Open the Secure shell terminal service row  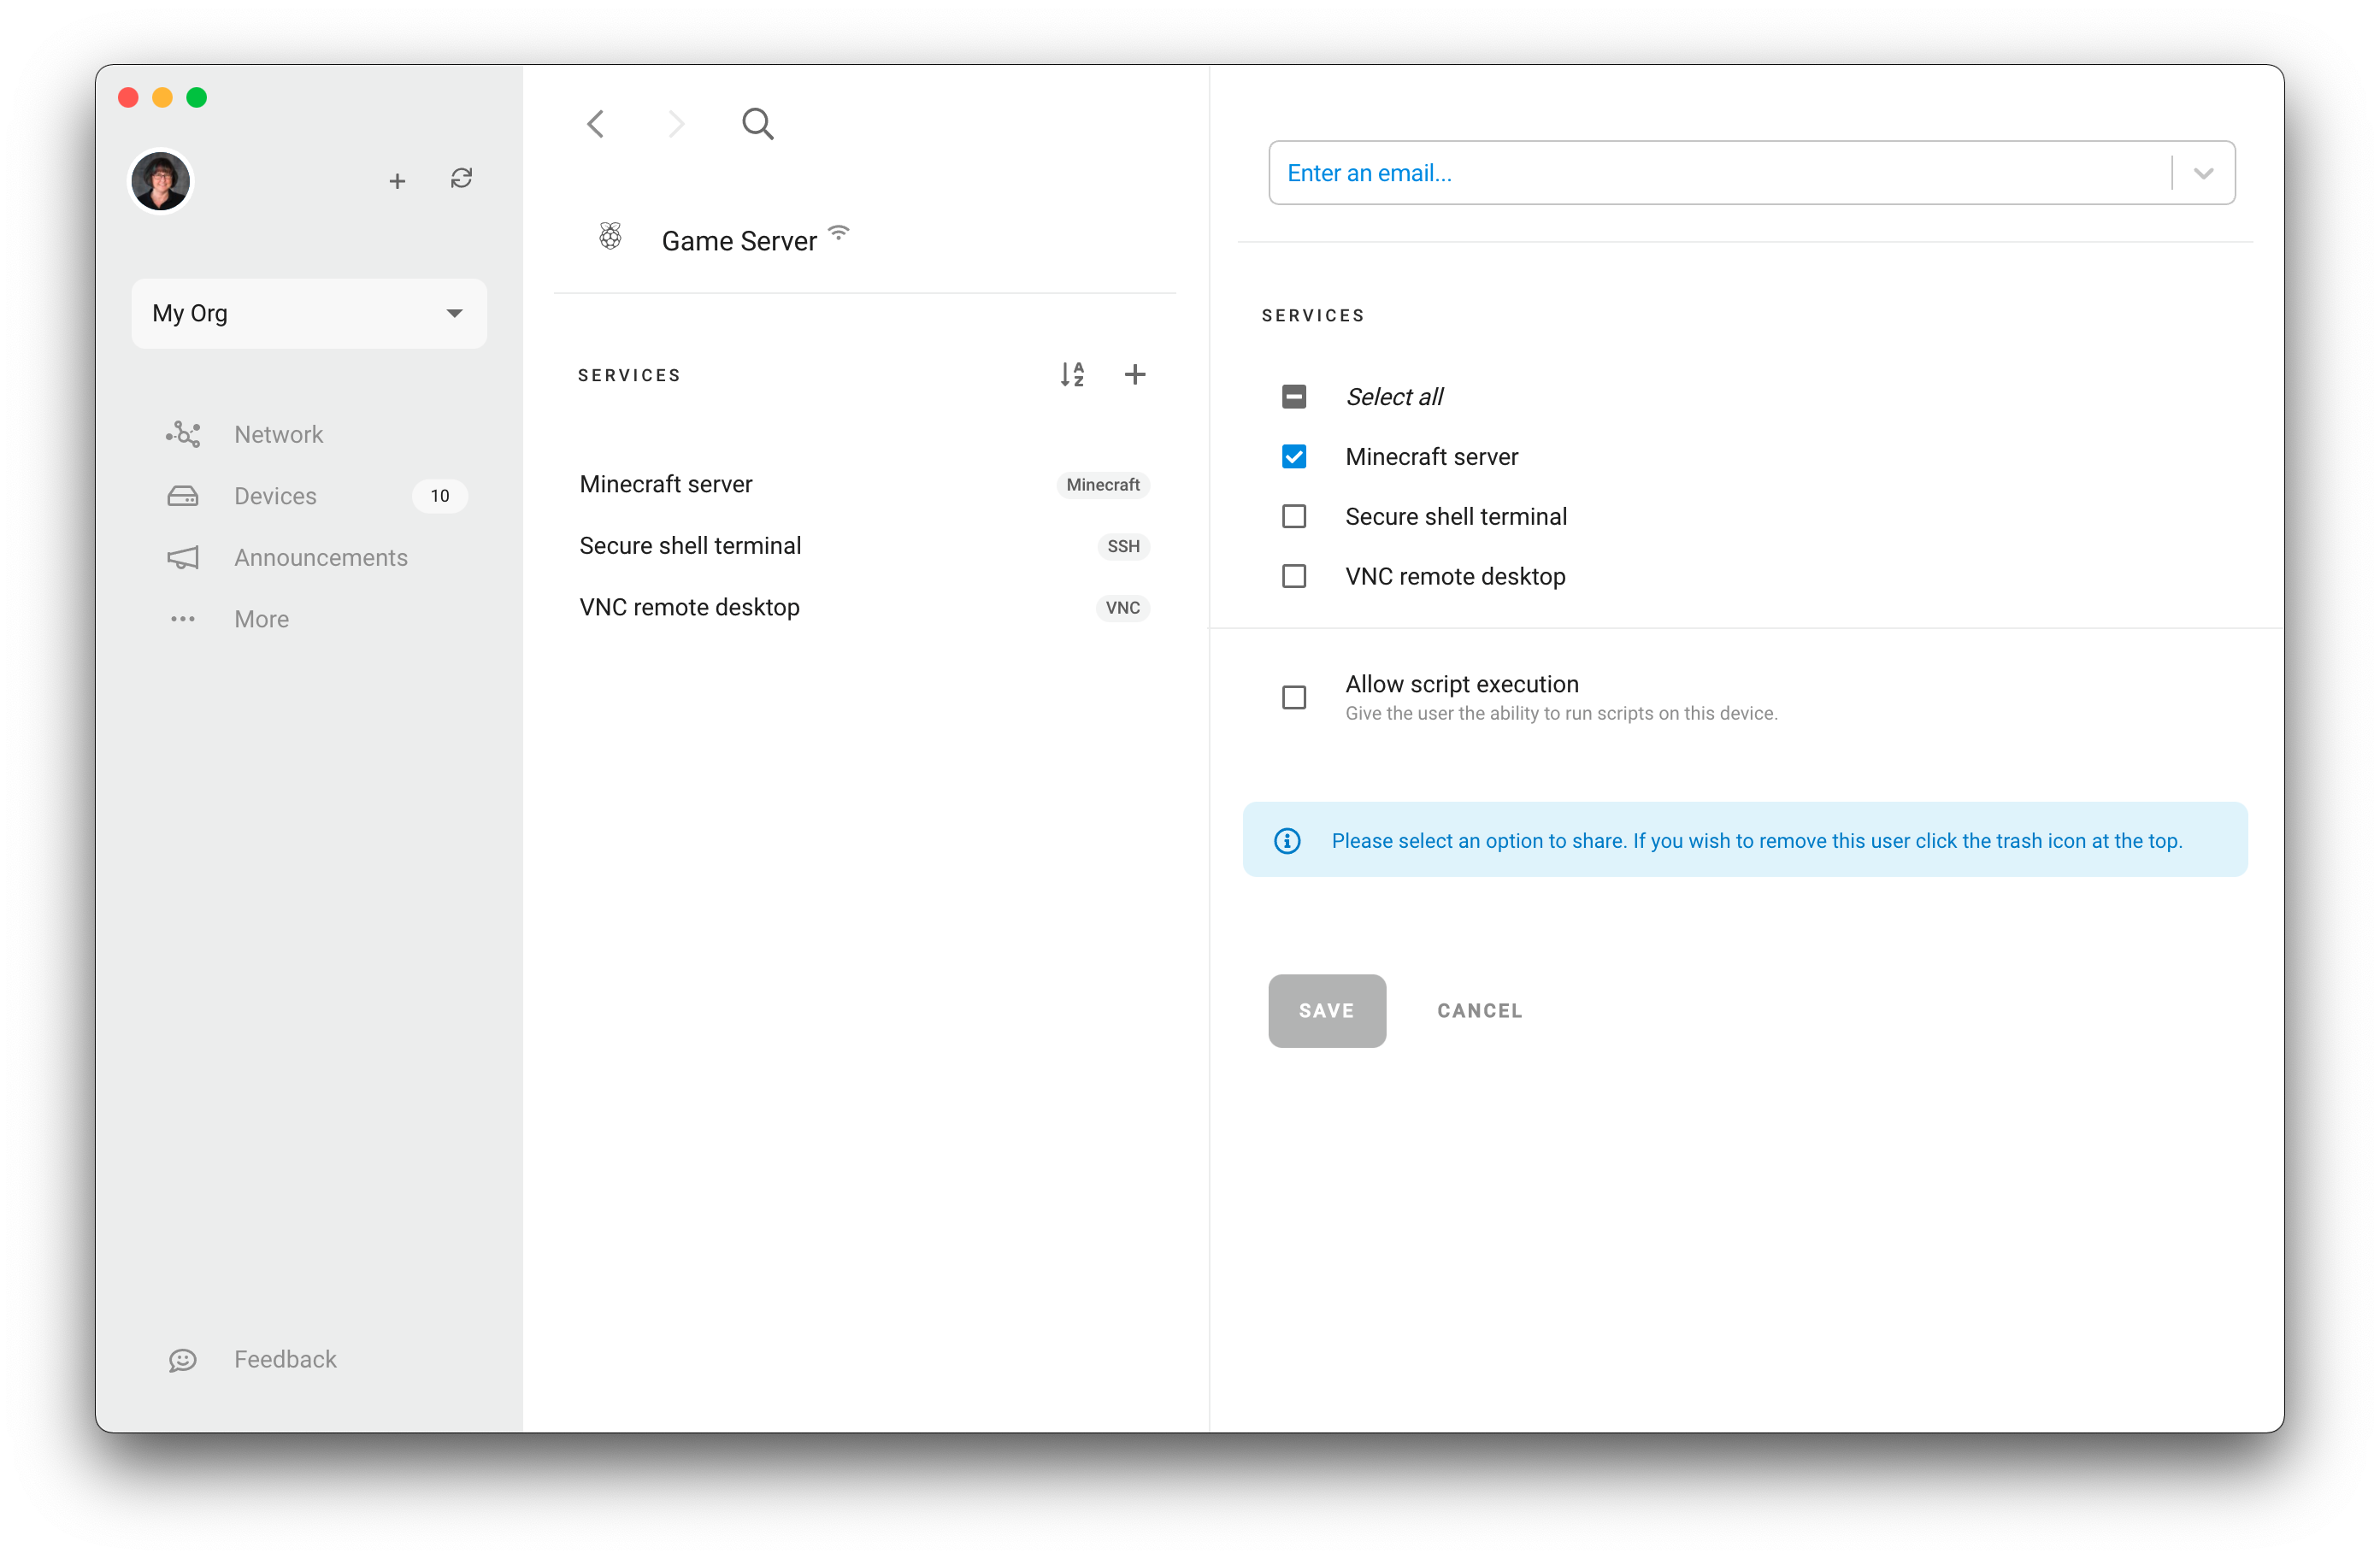864,546
